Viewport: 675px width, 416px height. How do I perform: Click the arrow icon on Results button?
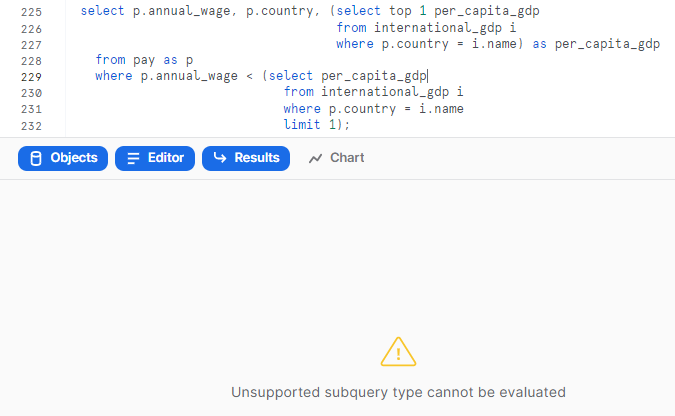220,158
